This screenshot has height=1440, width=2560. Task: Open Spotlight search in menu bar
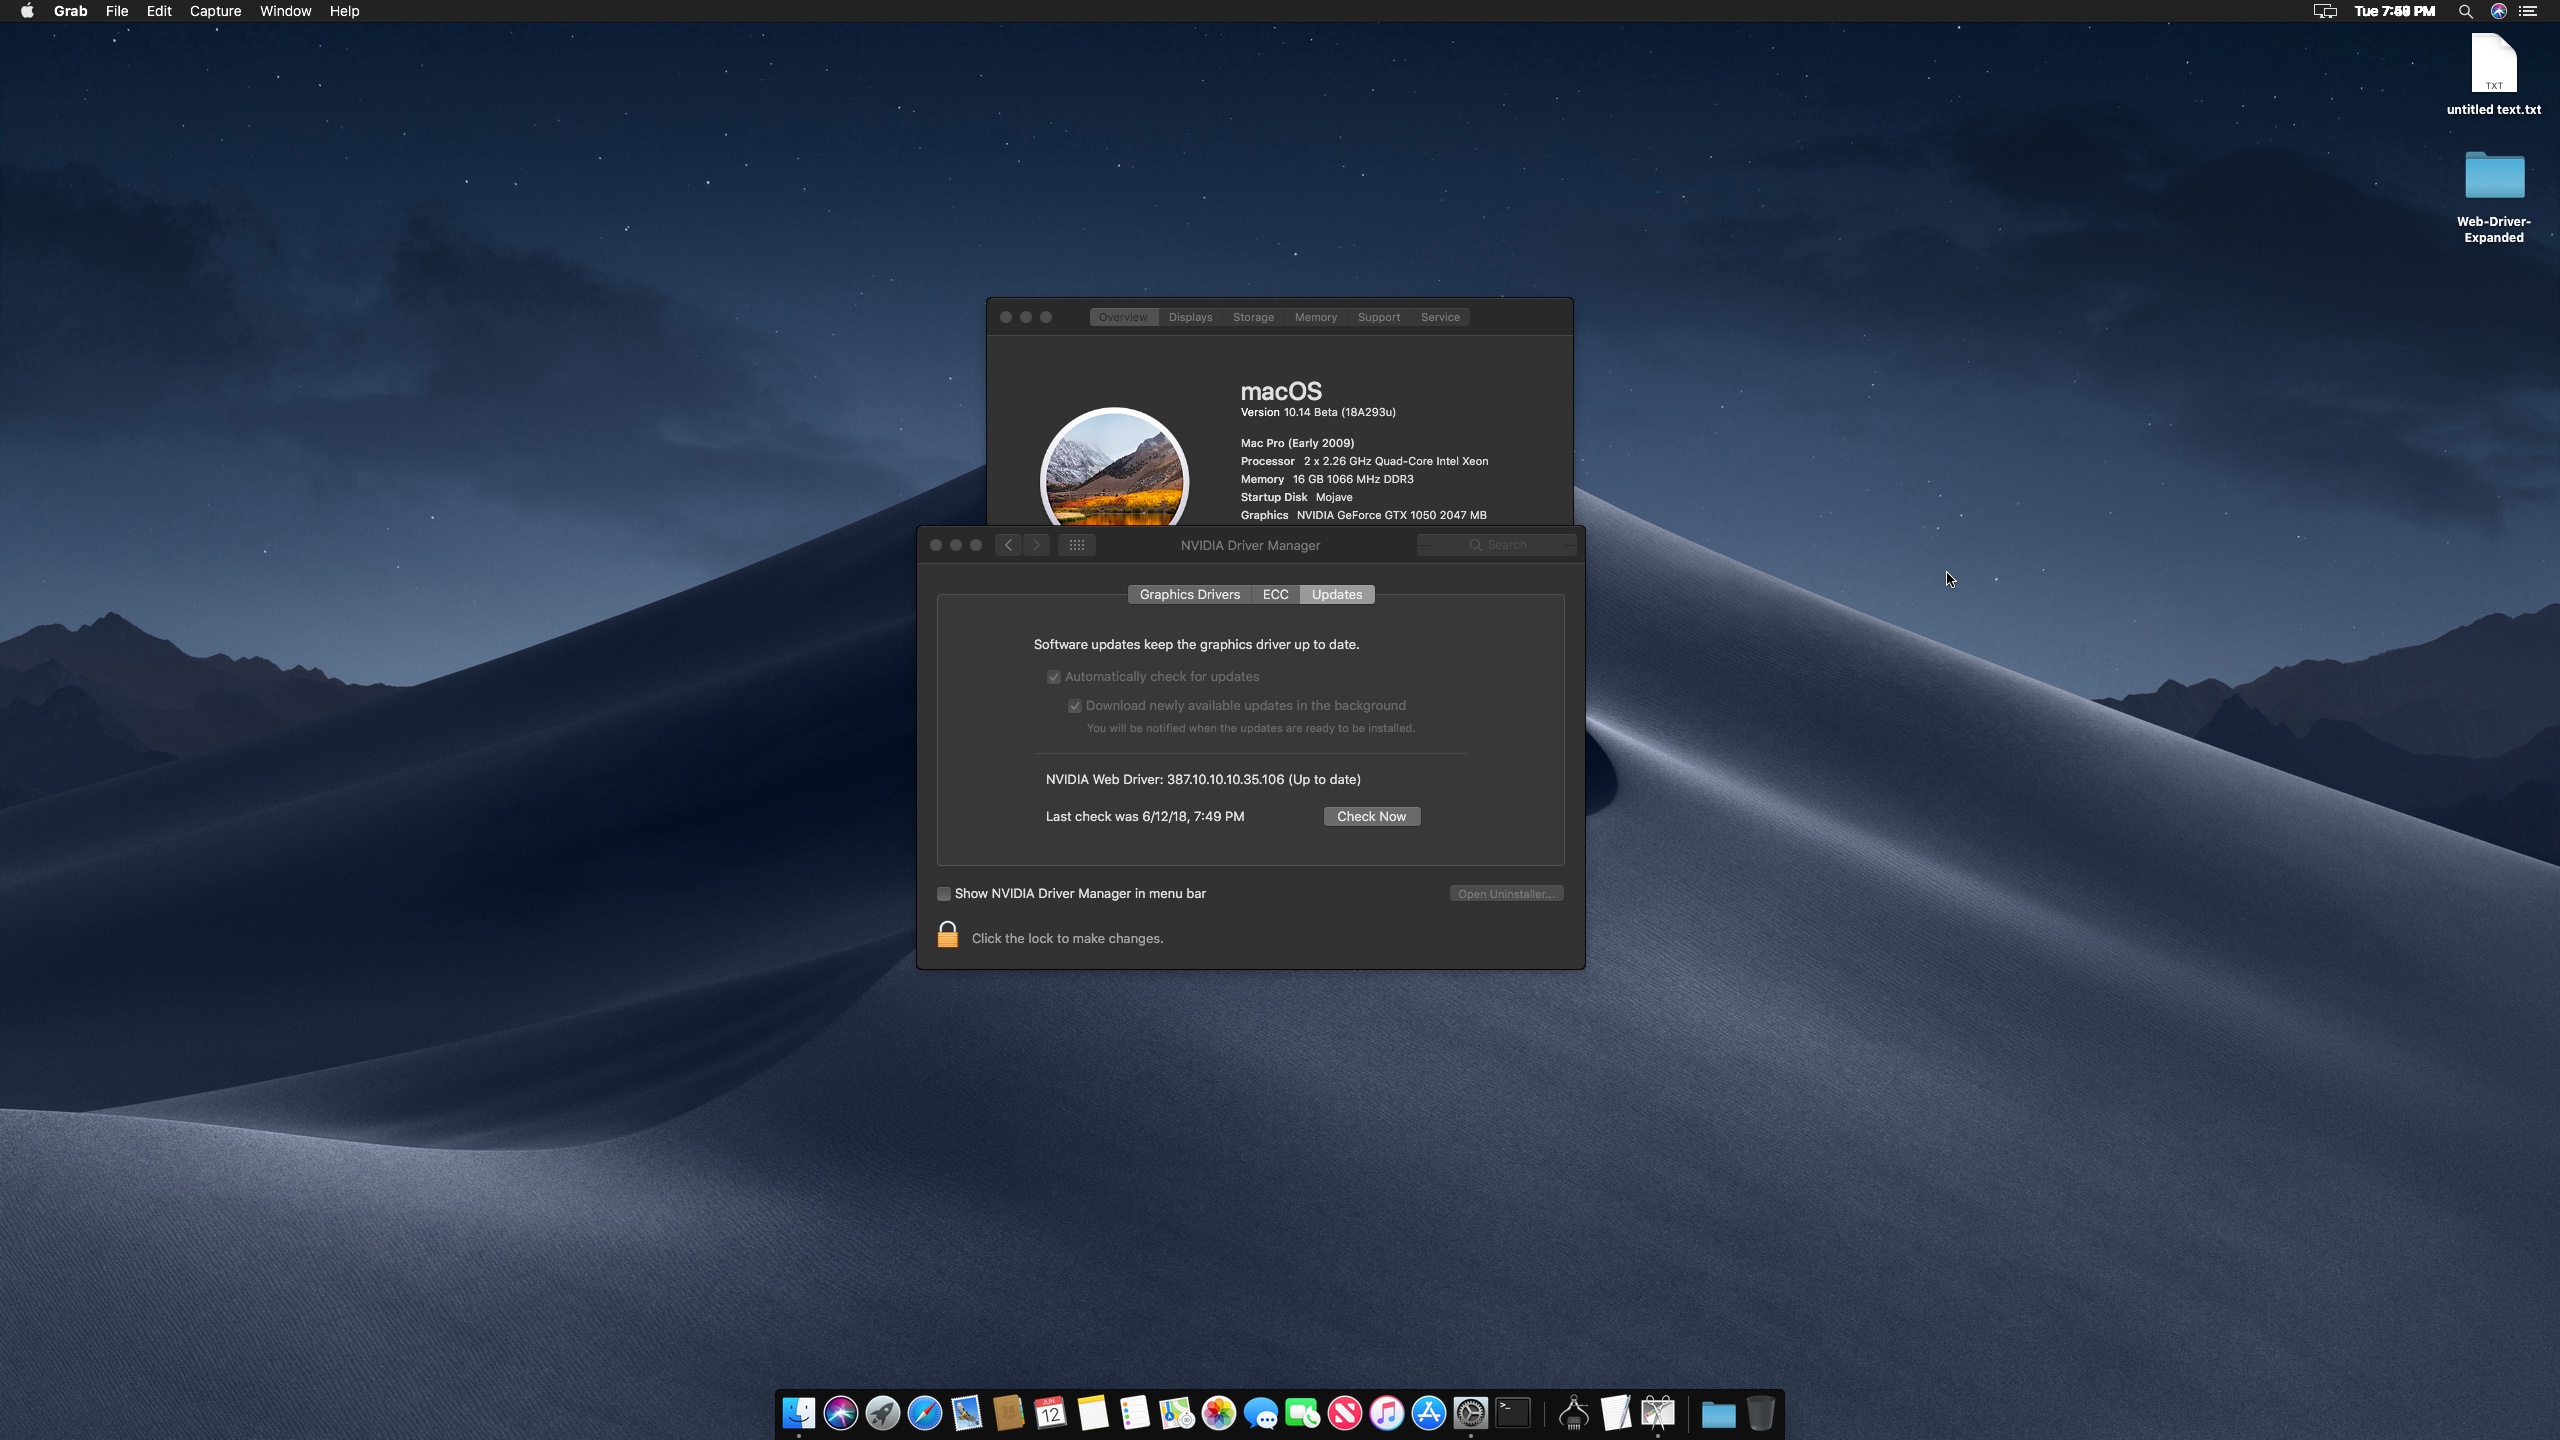coord(2465,12)
